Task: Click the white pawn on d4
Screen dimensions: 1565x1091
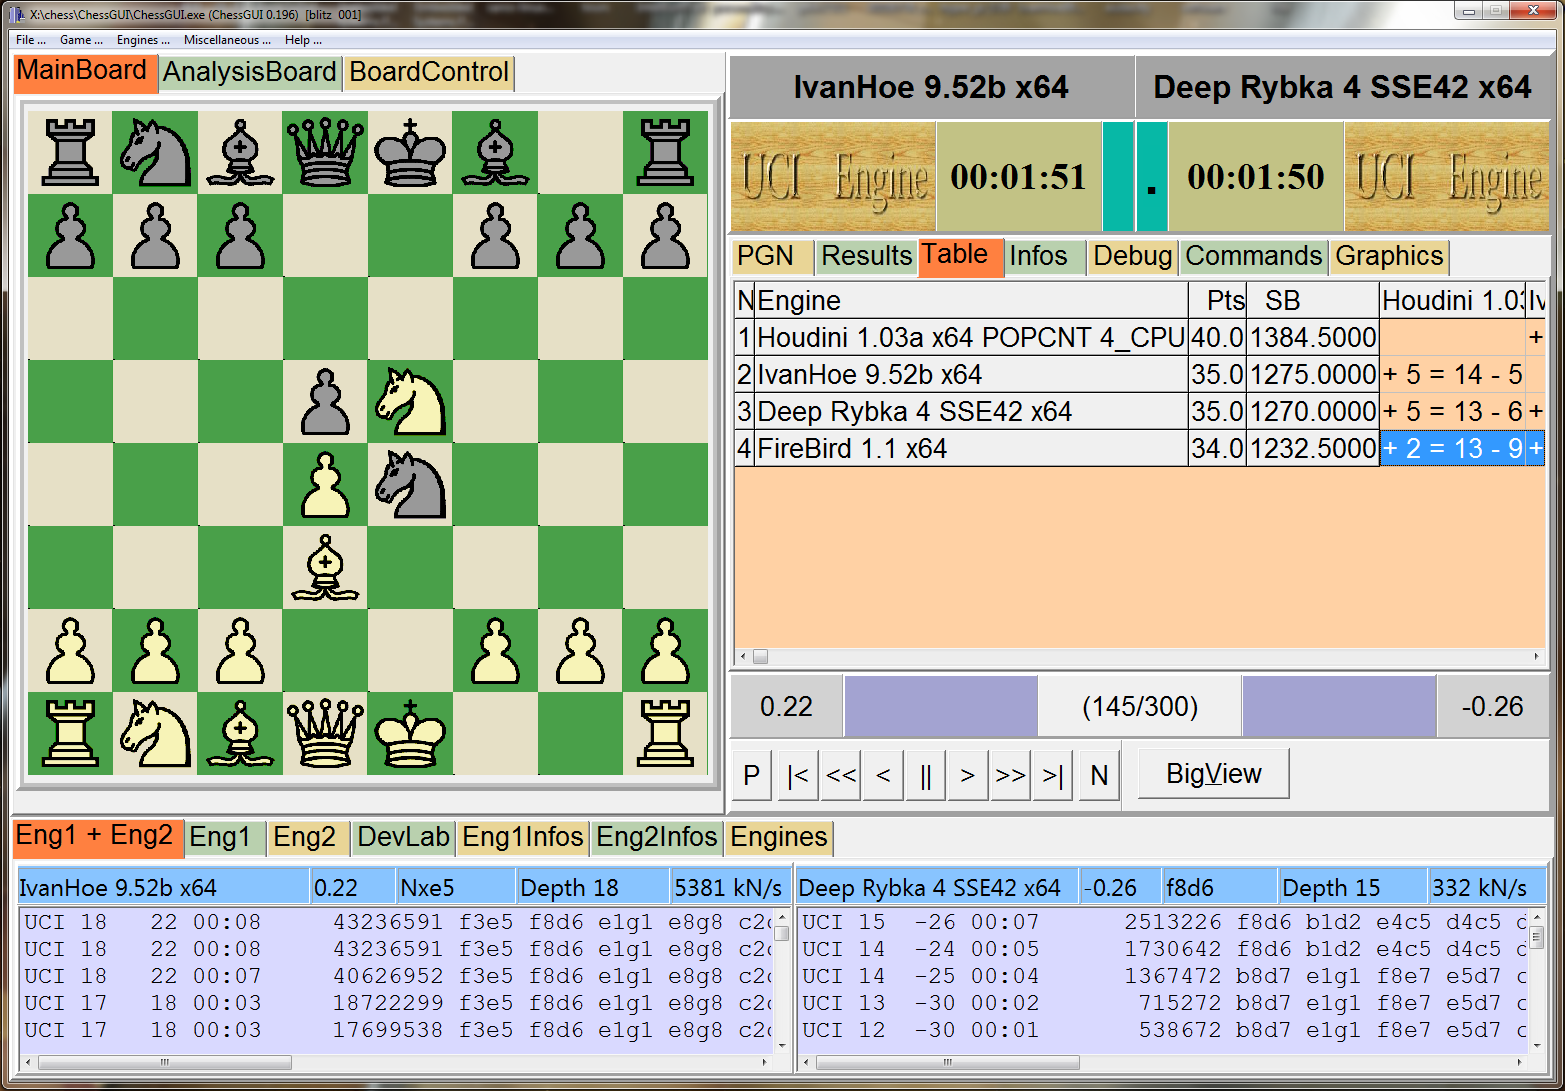Action: 325,484
